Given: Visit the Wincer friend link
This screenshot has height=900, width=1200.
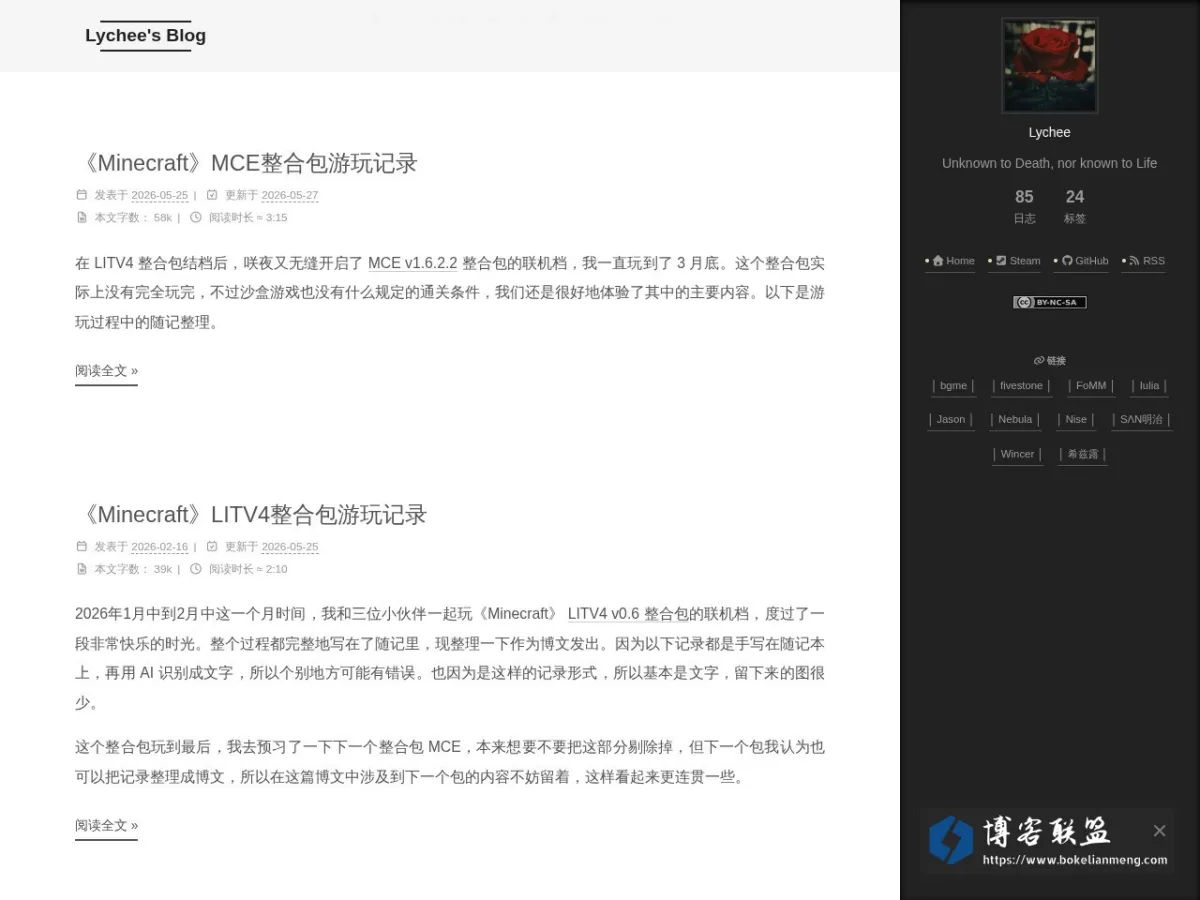Looking at the screenshot, I should point(1017,454).
